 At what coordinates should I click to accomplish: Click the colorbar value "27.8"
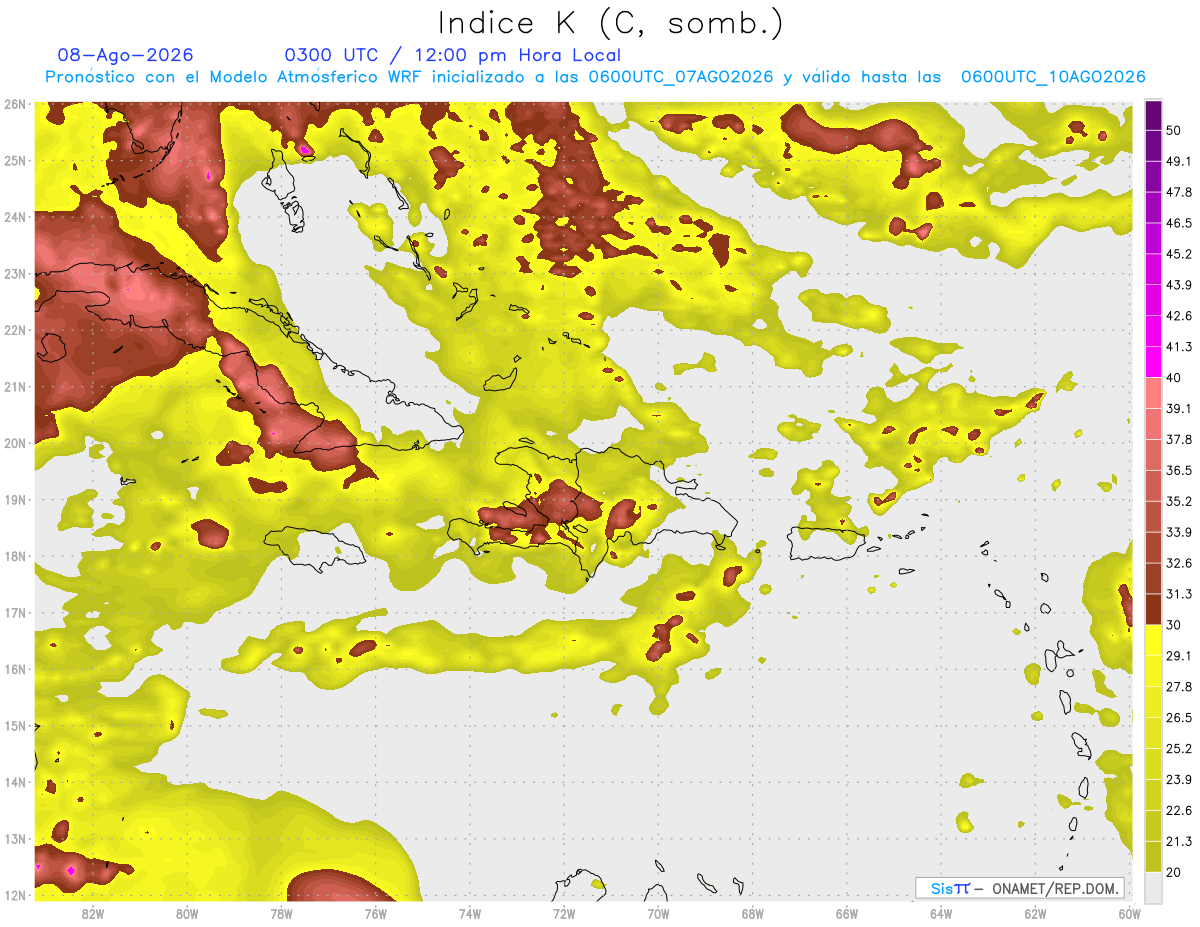coord(1178,686)
